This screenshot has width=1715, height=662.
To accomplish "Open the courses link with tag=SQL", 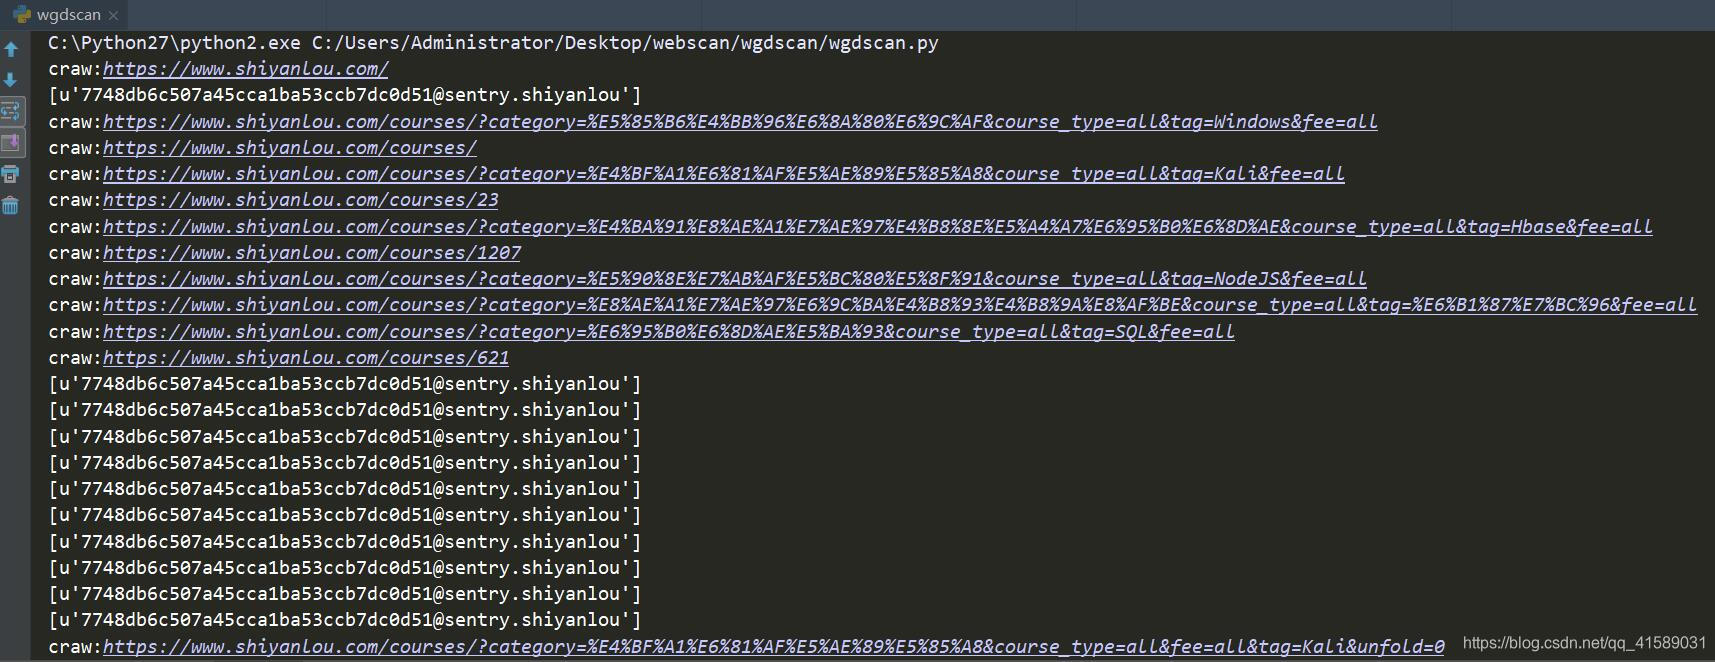I will (669, 332).
